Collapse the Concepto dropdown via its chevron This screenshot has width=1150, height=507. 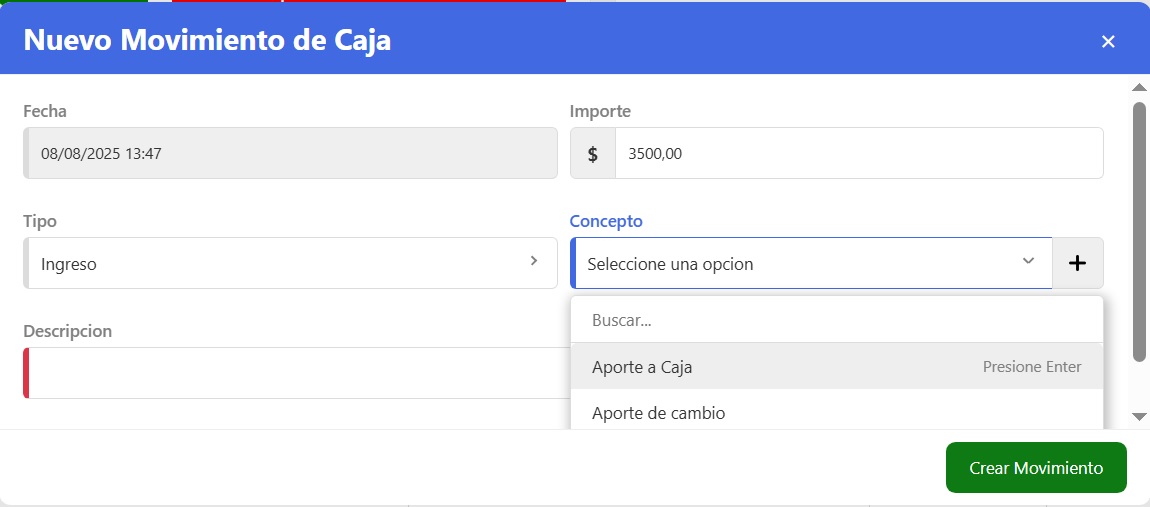pyautogui.click(x=1028, y=261)
